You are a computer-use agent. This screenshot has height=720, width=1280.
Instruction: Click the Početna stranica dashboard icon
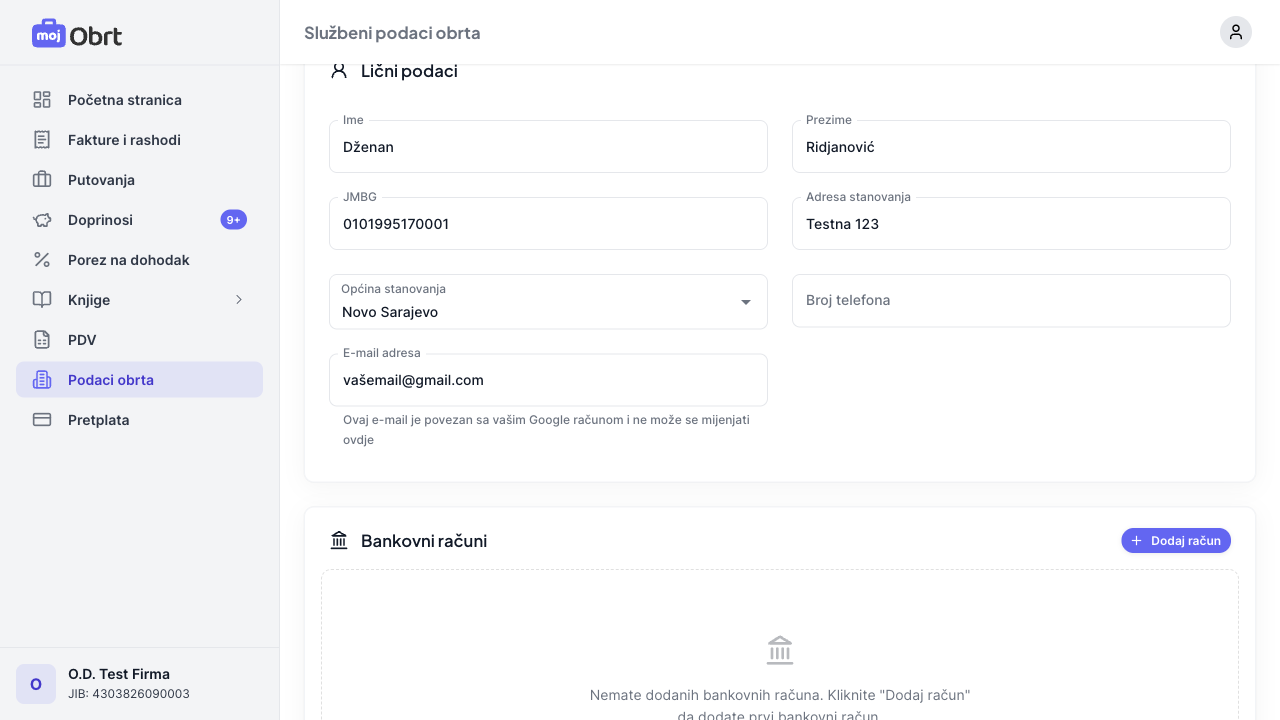point(42,100)
